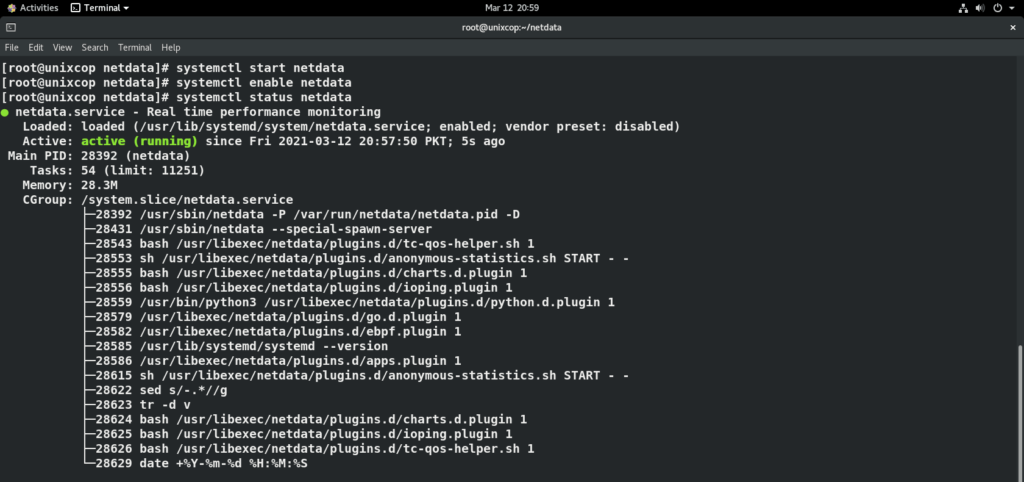
Task: Open the View menu
Action: pos(62,48)
